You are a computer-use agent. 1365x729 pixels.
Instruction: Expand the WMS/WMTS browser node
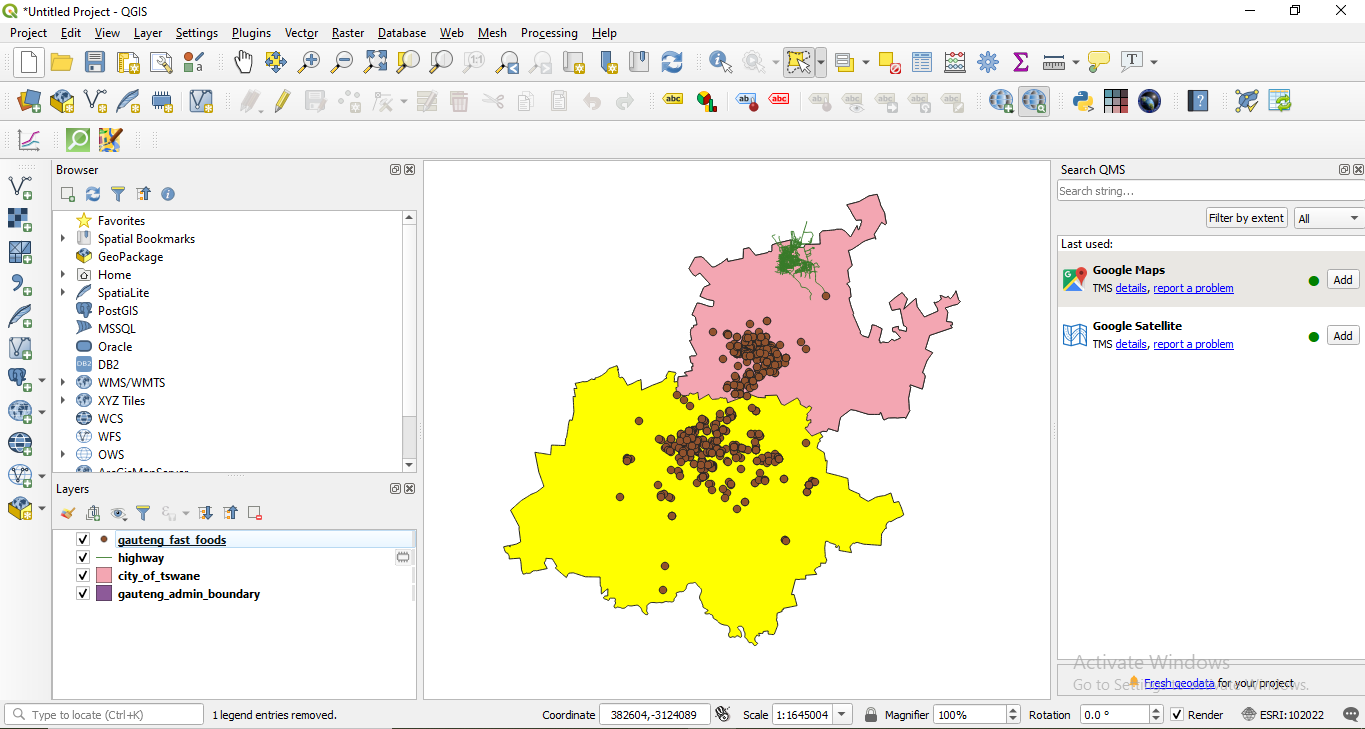click(x=63, y=383)
